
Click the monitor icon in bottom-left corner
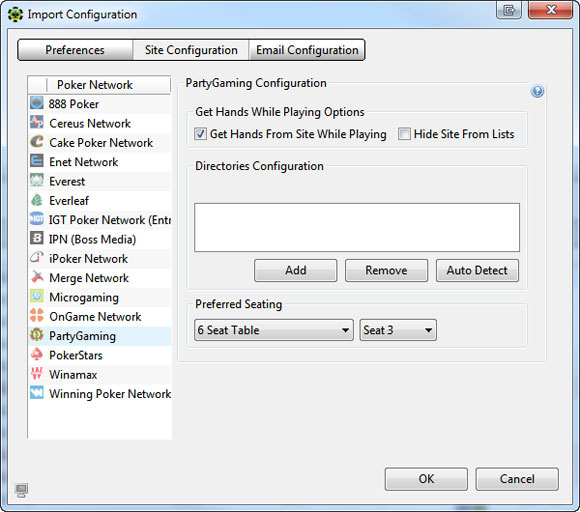[21, 490]
